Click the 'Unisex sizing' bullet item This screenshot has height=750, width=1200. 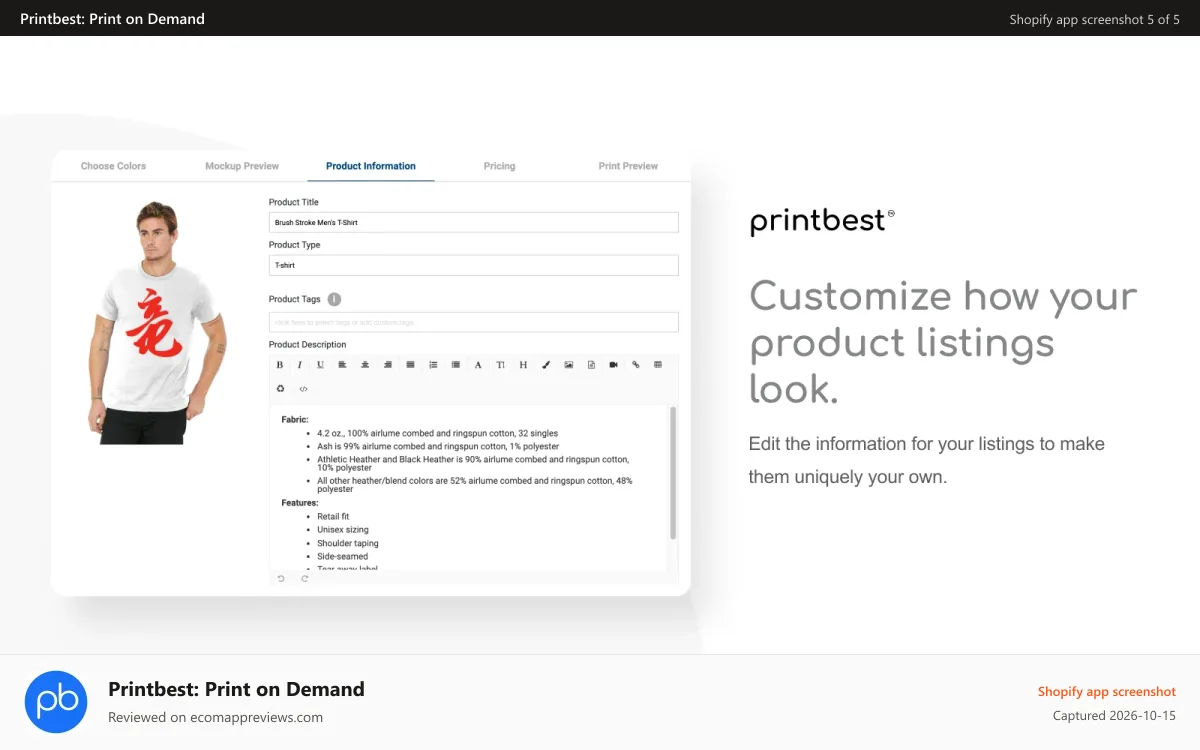click(x=343, y=530)
